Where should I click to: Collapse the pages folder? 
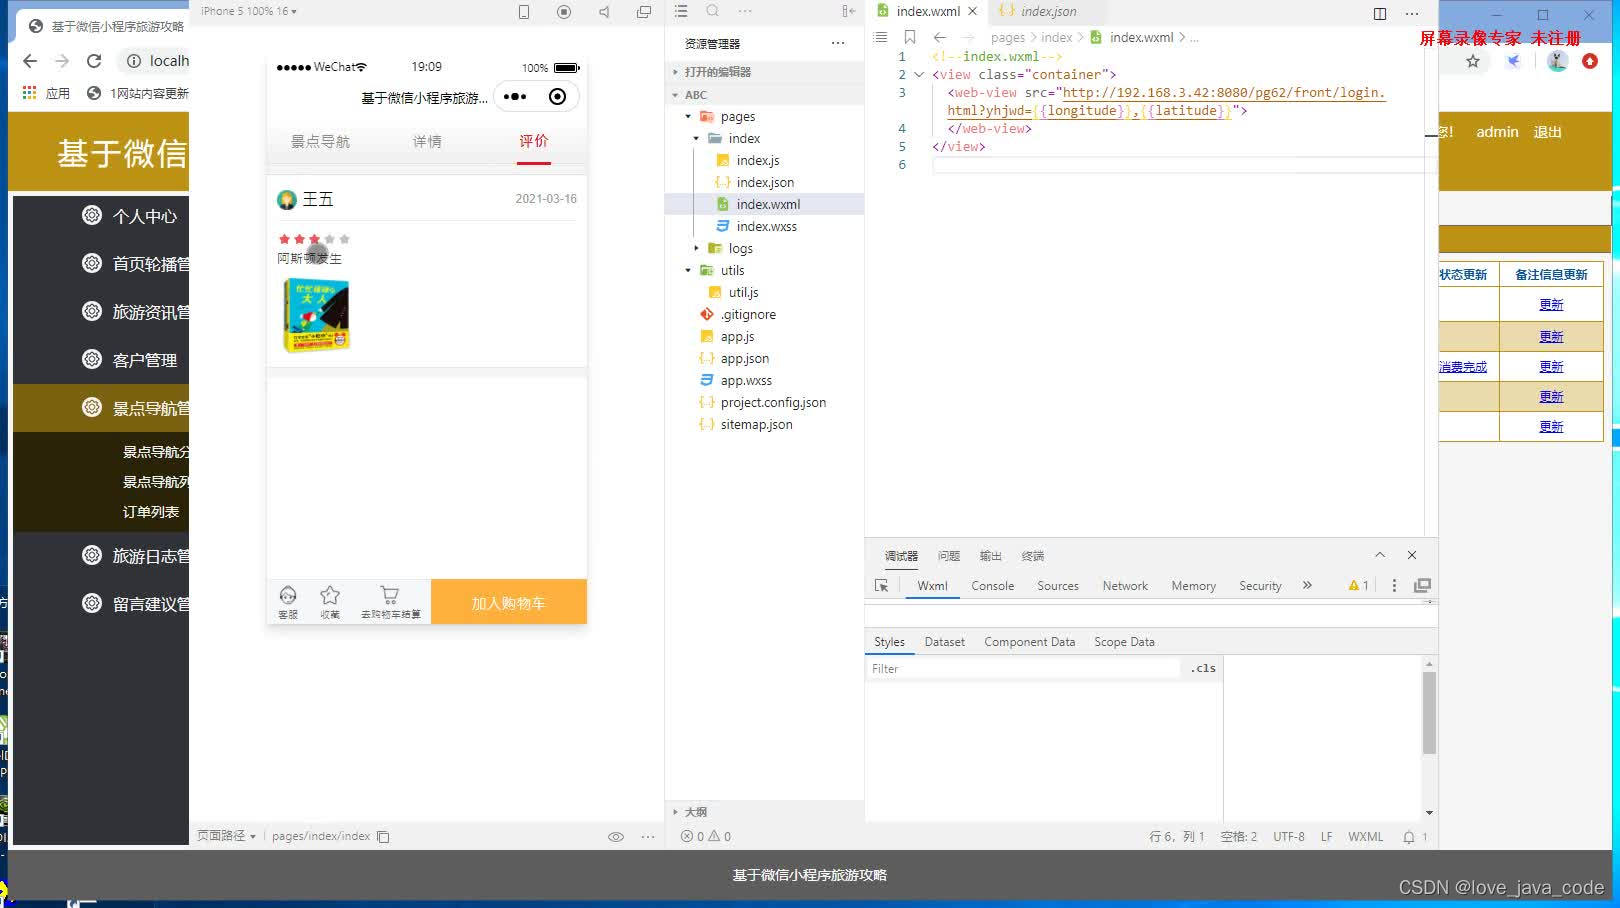[x=688, y=117]
